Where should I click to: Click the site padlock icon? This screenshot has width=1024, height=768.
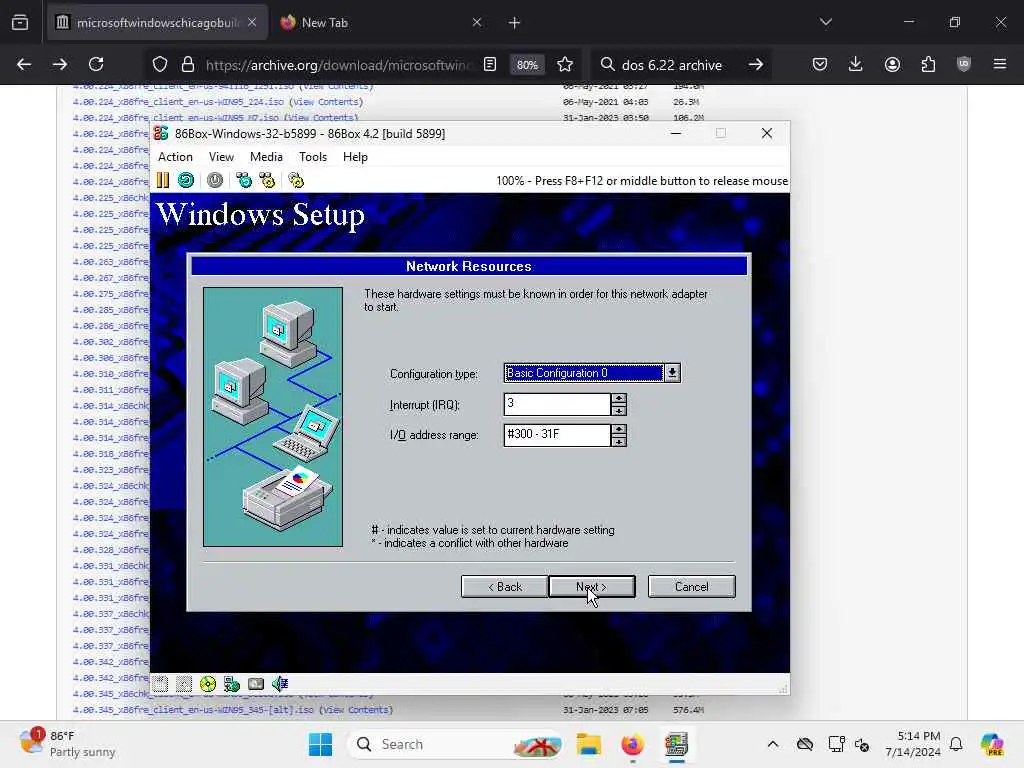point(188,65)
